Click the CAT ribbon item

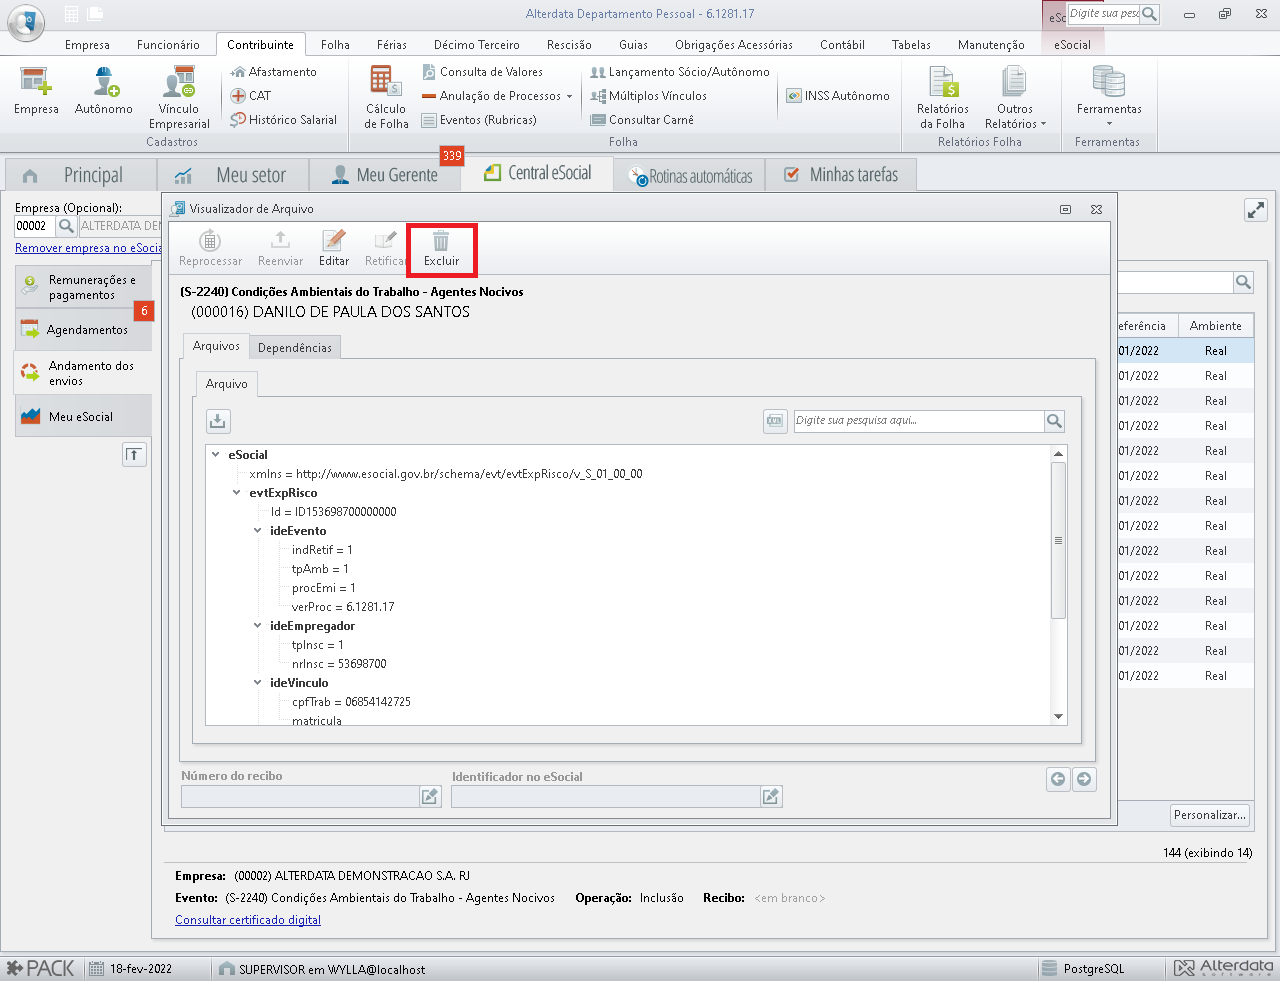point(251,96)
